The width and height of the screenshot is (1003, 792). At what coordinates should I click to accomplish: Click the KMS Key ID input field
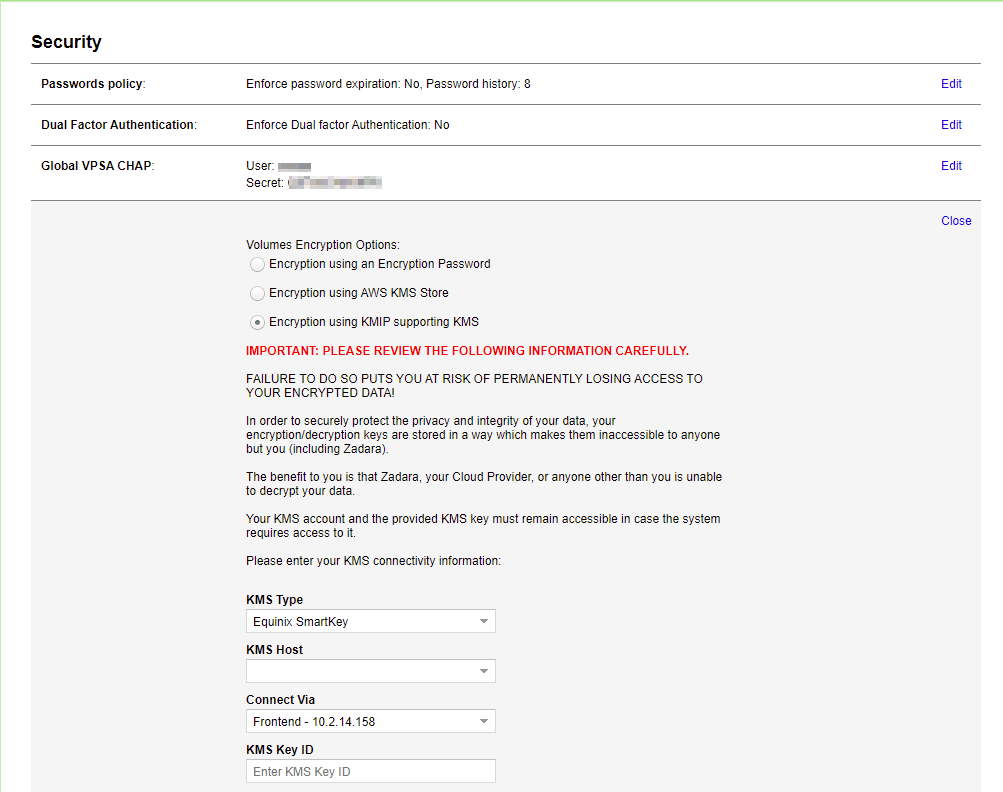click(x=370, y=771)
